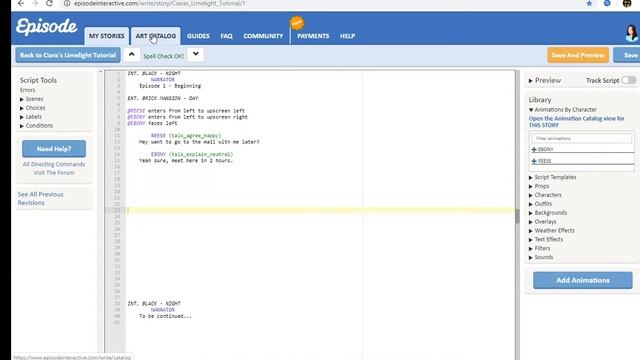Screen dimensions: 640x360
Task: Click the highlighted empty script line
Action: point(320,210)
